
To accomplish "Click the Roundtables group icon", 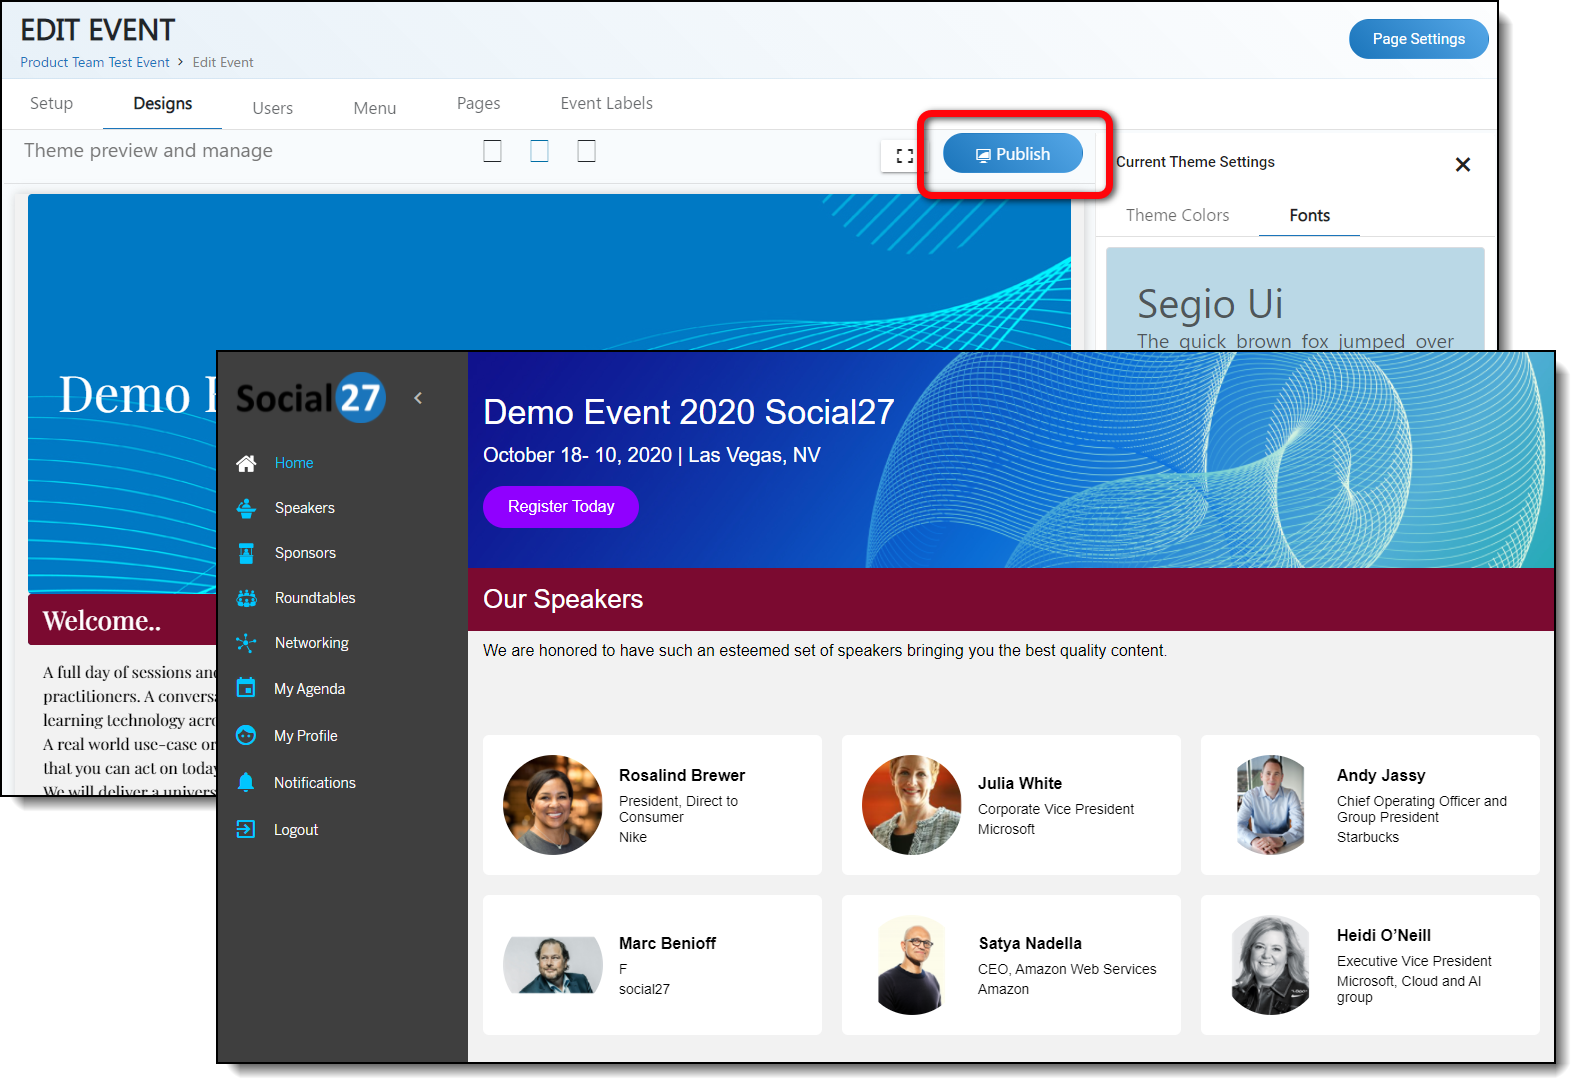I will (x=246, y=598).
